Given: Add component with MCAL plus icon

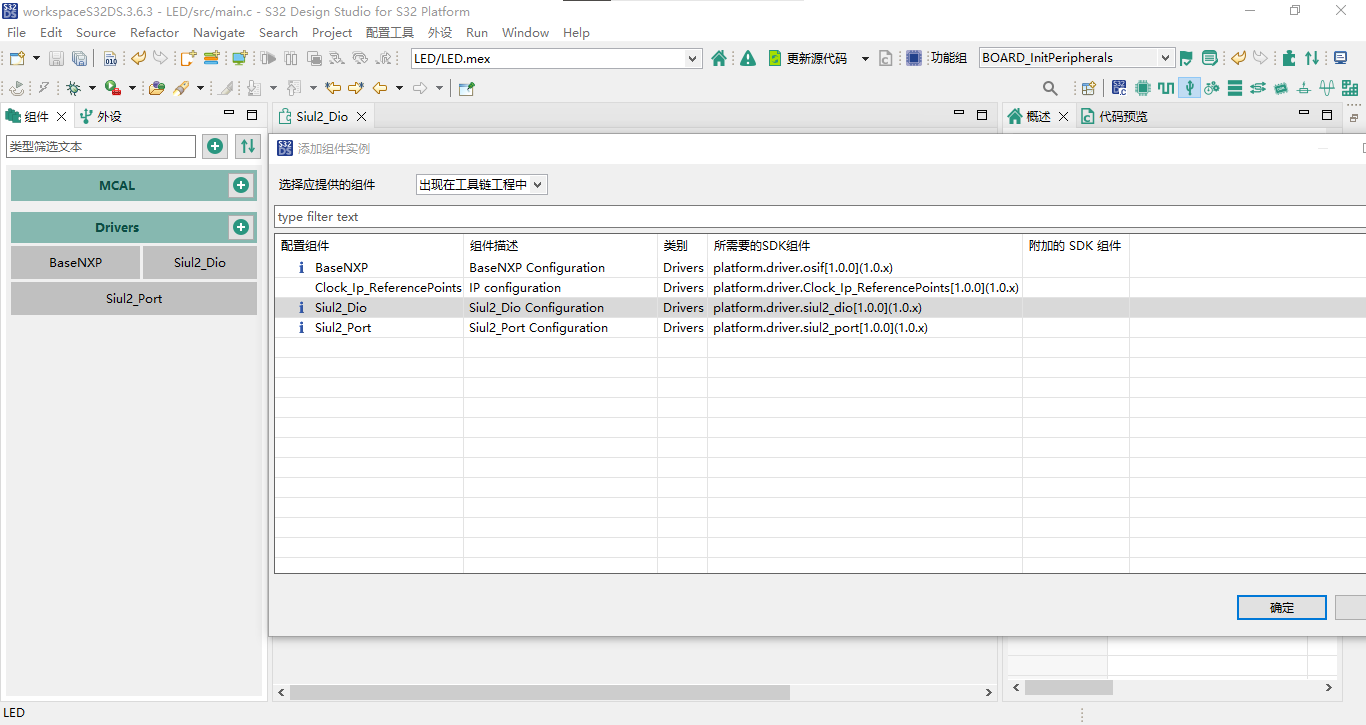Looking at the screenshot, I should (x=240, y=185).
